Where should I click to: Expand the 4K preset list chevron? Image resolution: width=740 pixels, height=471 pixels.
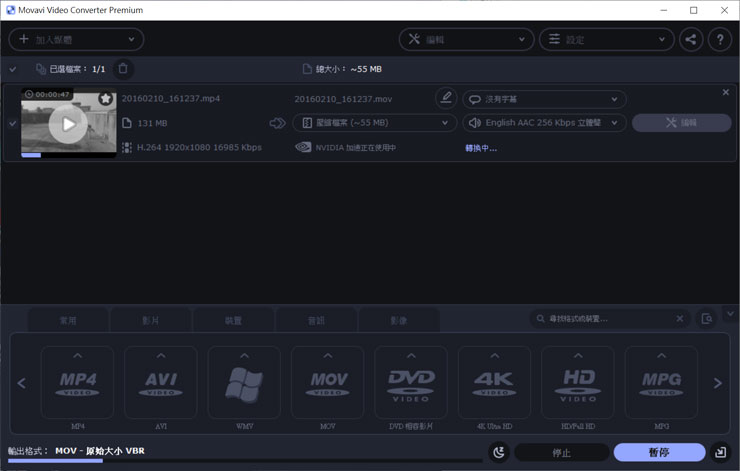(x=495, y=355)
